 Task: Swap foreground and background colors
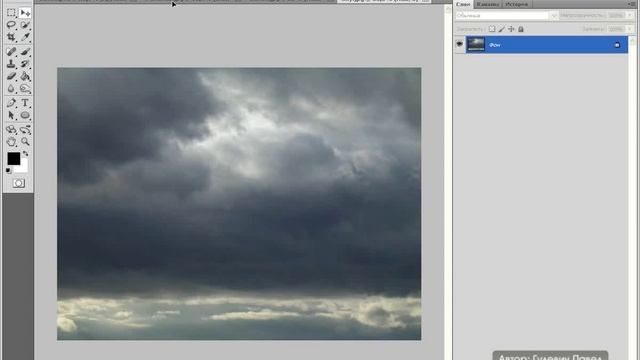pyautogui.click(x=25, y=154)
